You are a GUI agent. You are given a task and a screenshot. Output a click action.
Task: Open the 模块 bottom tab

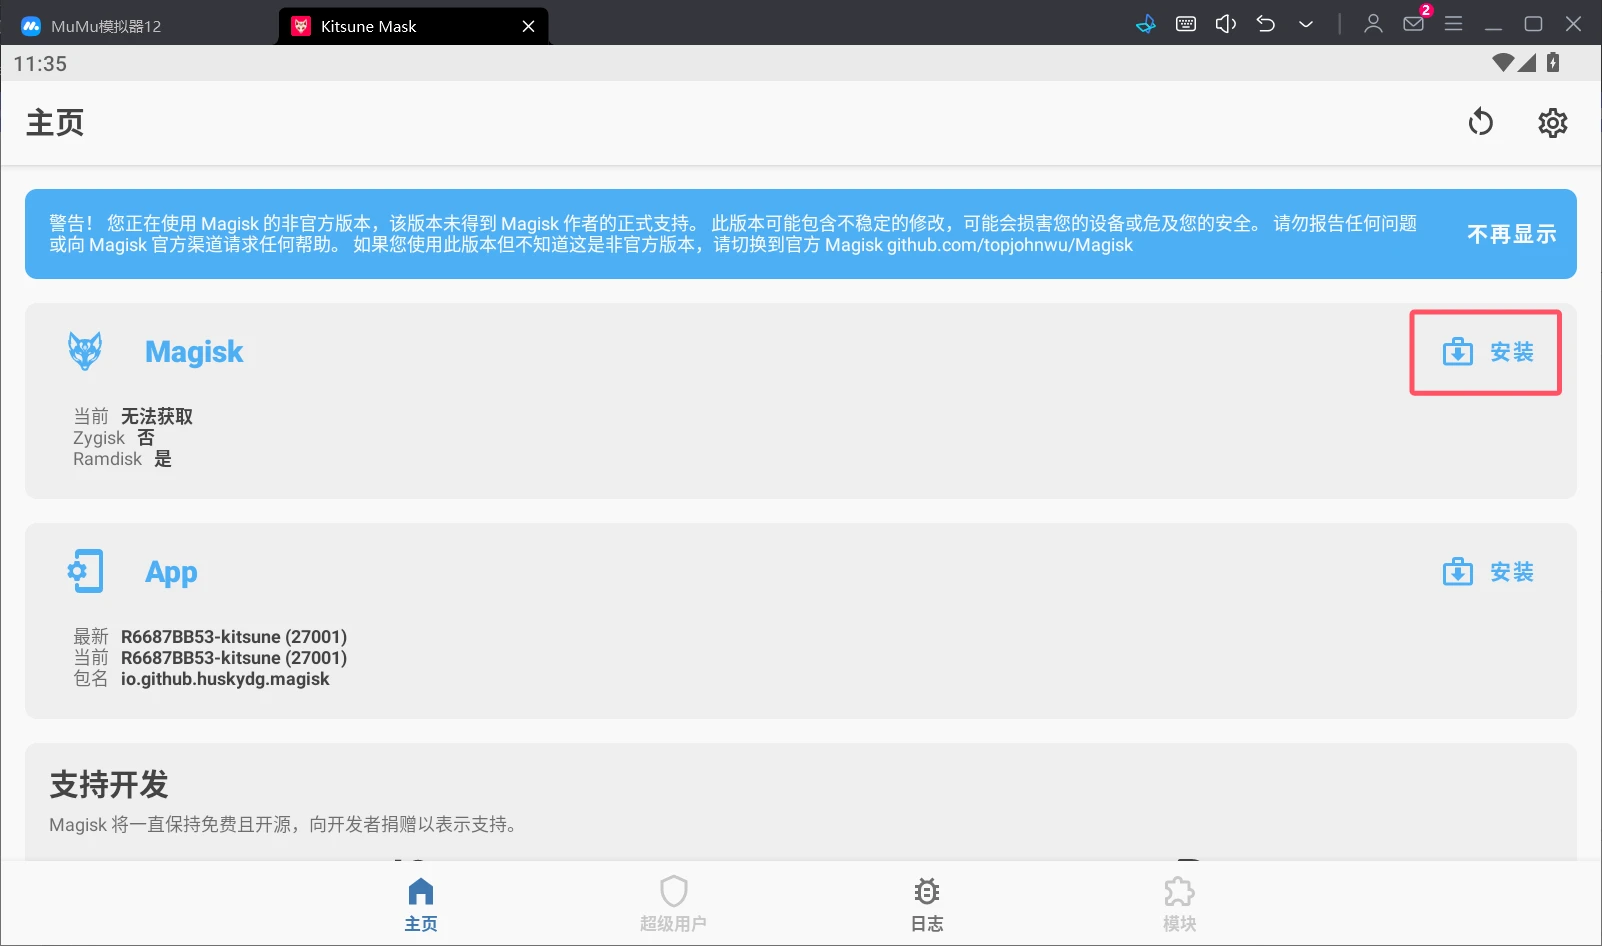[1179, 903]
